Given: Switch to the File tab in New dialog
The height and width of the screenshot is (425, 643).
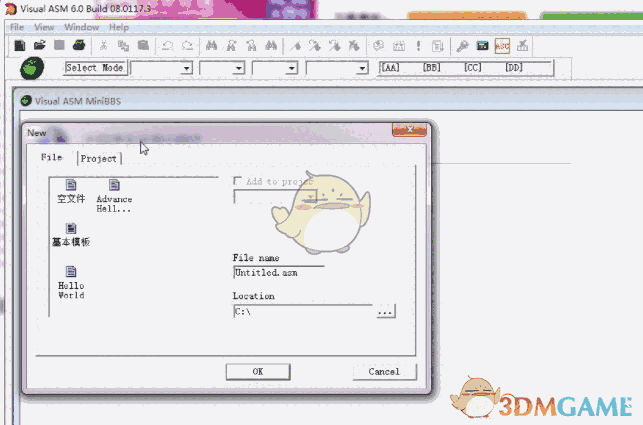Looking at the screenshot, I should point(52,158).
